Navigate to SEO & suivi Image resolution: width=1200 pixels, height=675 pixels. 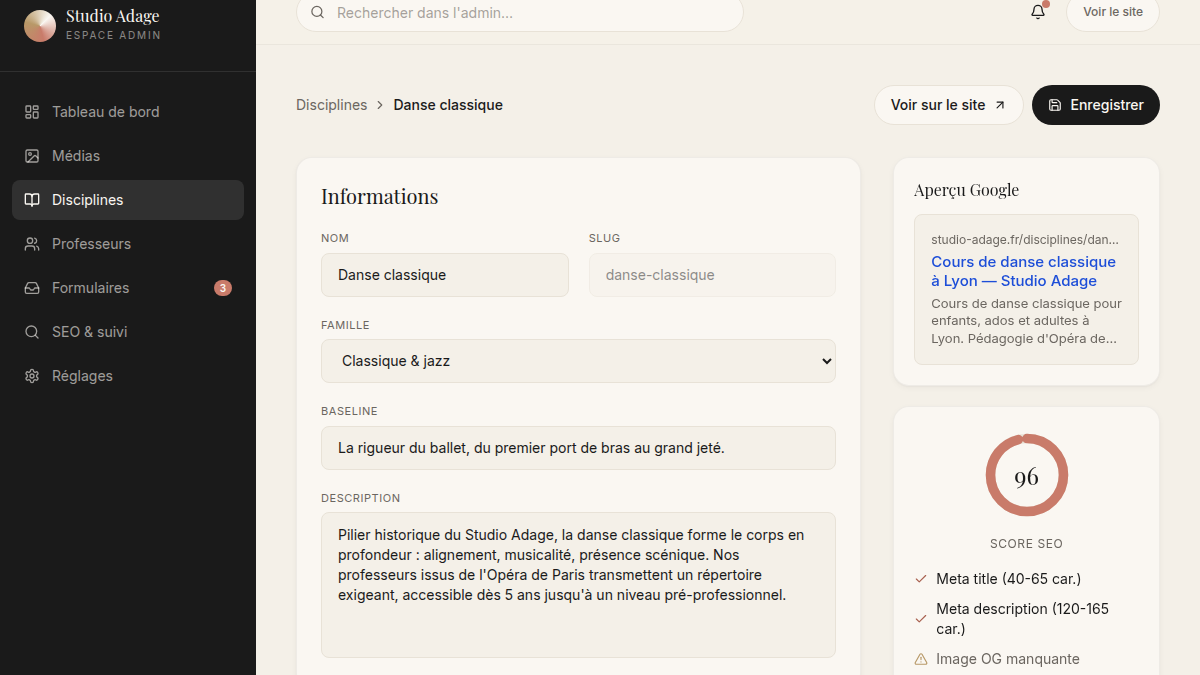pyautogui.click(x=128, y=332)
